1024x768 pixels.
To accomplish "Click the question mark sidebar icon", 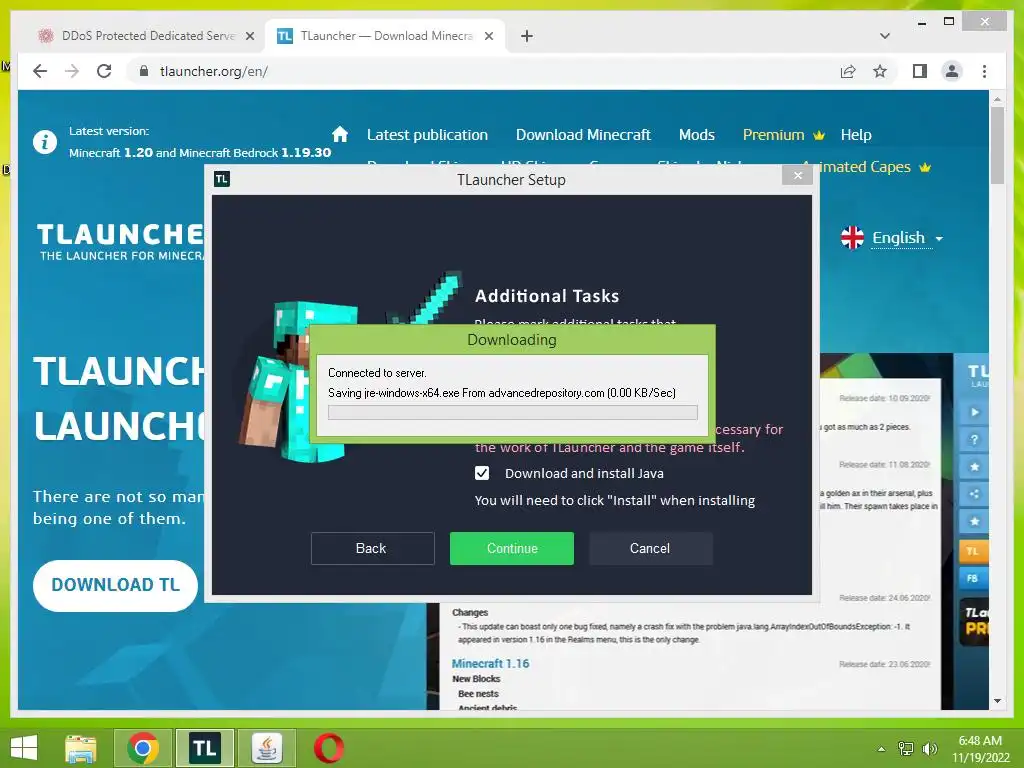I will point(974,440).
